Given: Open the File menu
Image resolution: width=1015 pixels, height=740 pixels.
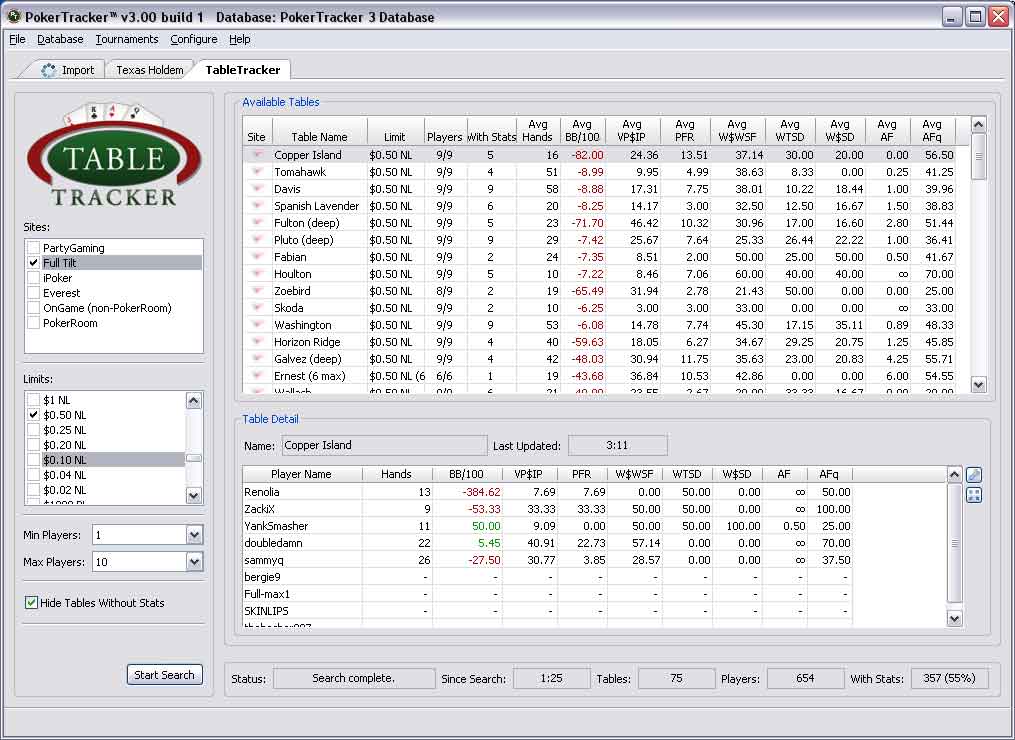Looking at the screenshot, I should click(17, 39).
